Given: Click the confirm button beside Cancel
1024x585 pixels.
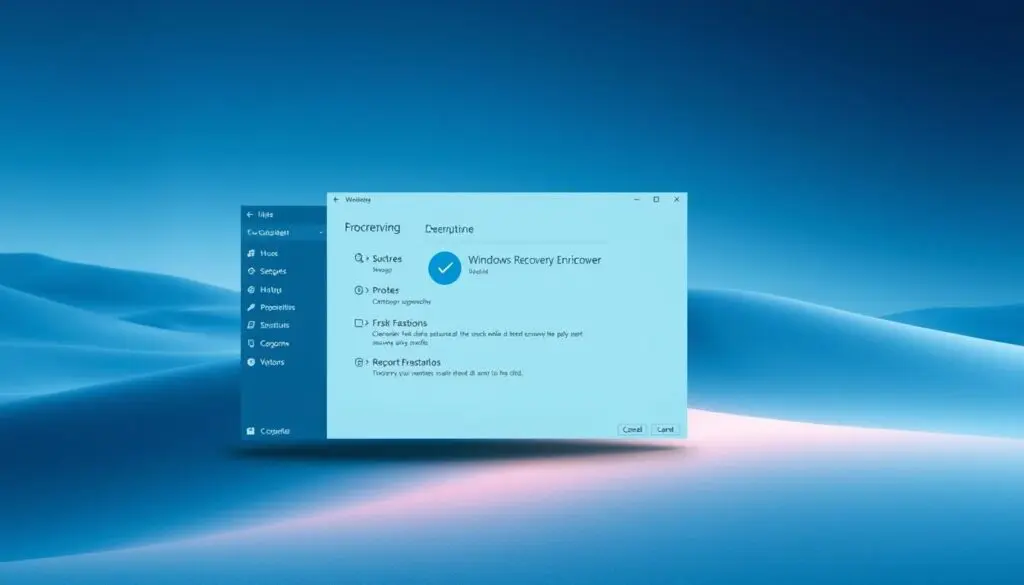Looking at the screenshot, I should coord(666,429).
